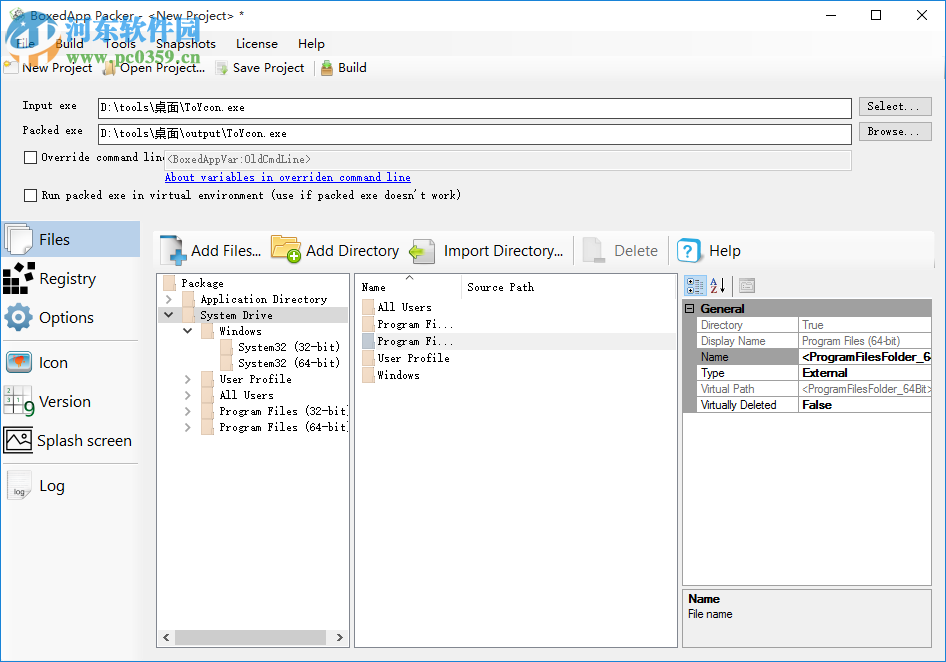Click the Add Directory toolbar icon
The height and width of the screenshot is (662, 946).
click(x=287, y=249)
